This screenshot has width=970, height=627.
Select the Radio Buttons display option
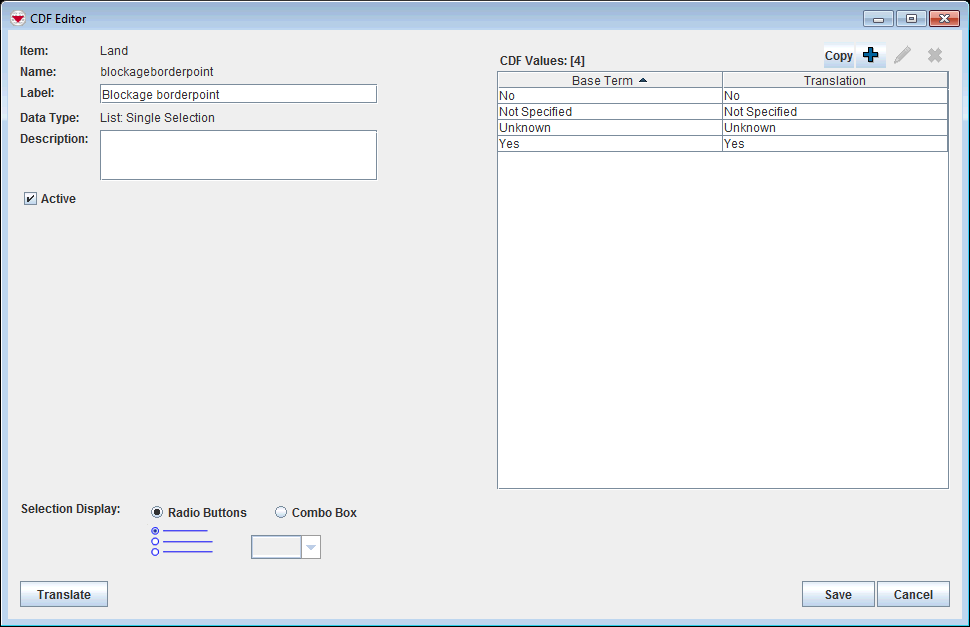(157, 513)
